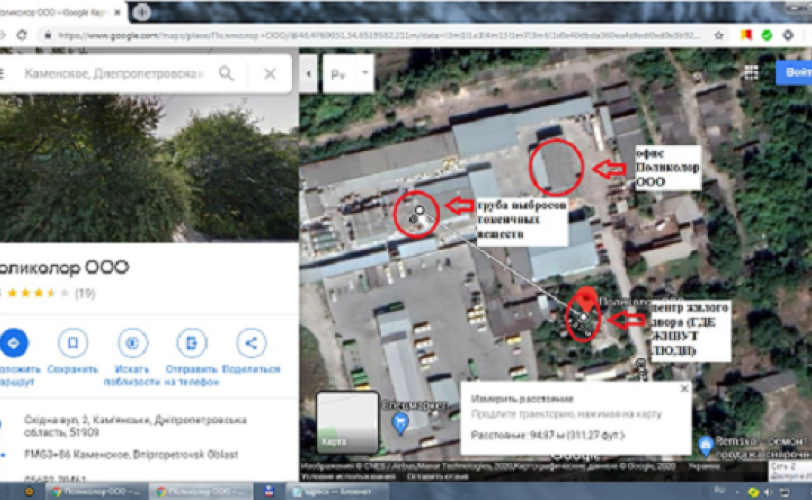Switch to map view via Карта thumbnail
This screenshot has width=812, height=500.
pos(347,422)
